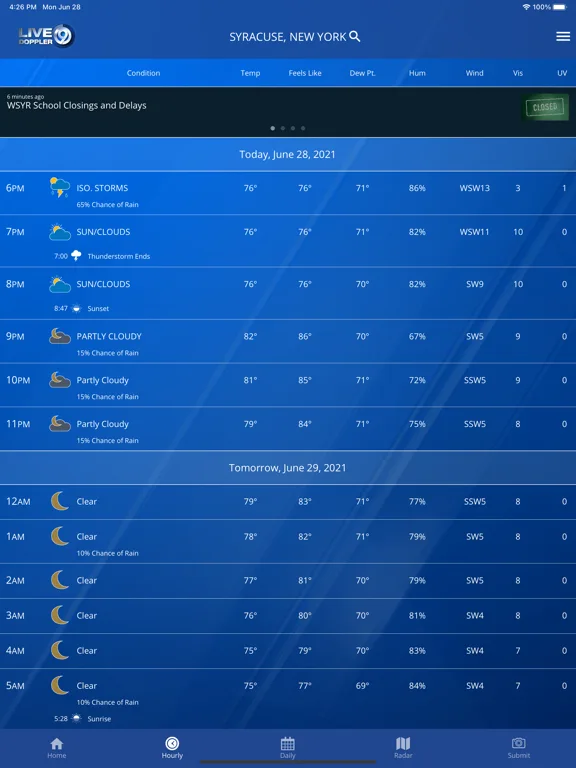Tap the Thunderstorm Ends text
The height and width of the screenshot is (768, 576).
click(x=119, y=256)
